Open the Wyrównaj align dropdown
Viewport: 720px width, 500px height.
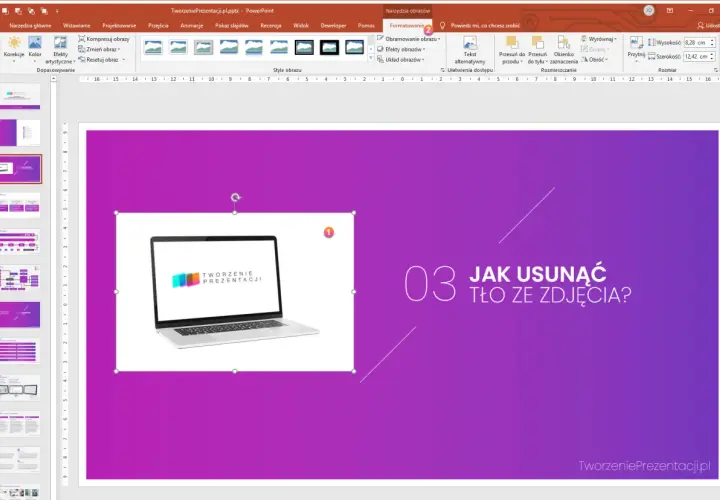(x=599, y=39)
